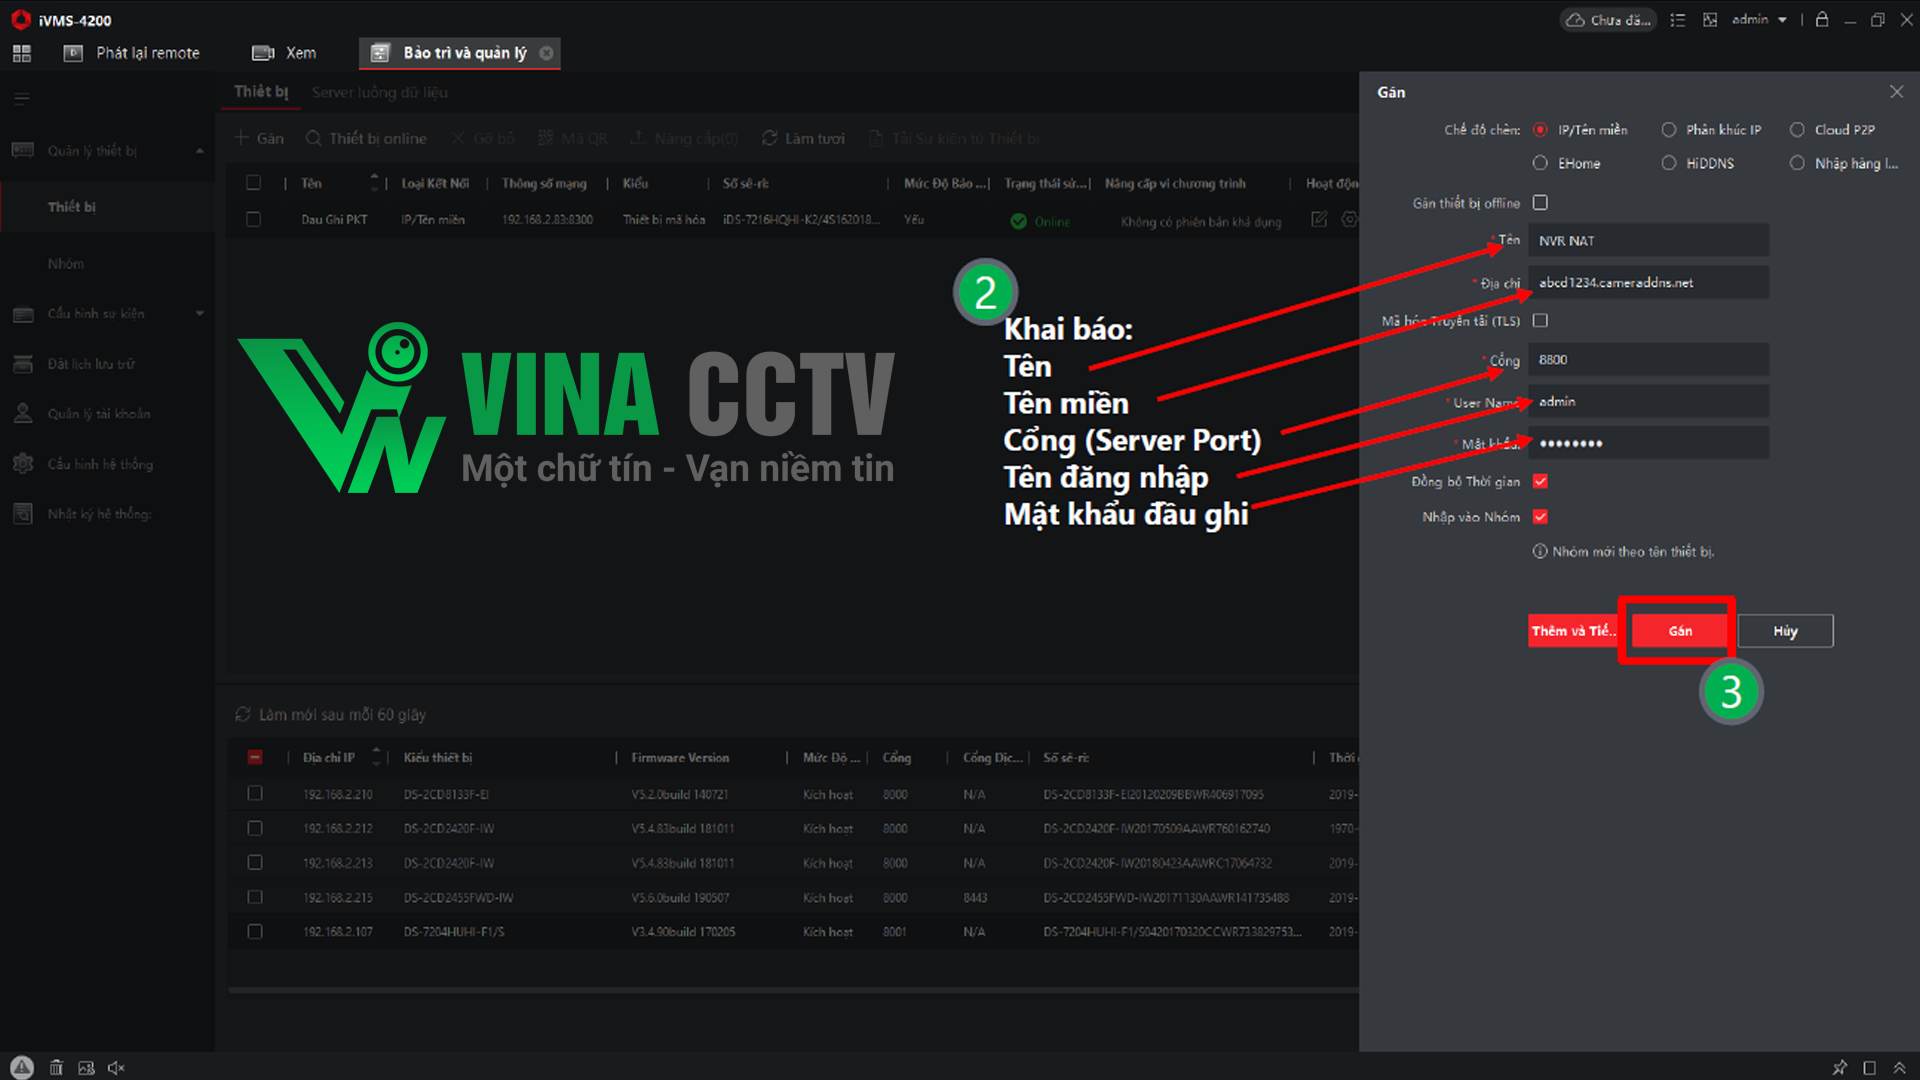Screen dimensions: 1920x1080
Task: Select HiDDNS radio option
Action: pyautogui.click(x=1669, y=163)
